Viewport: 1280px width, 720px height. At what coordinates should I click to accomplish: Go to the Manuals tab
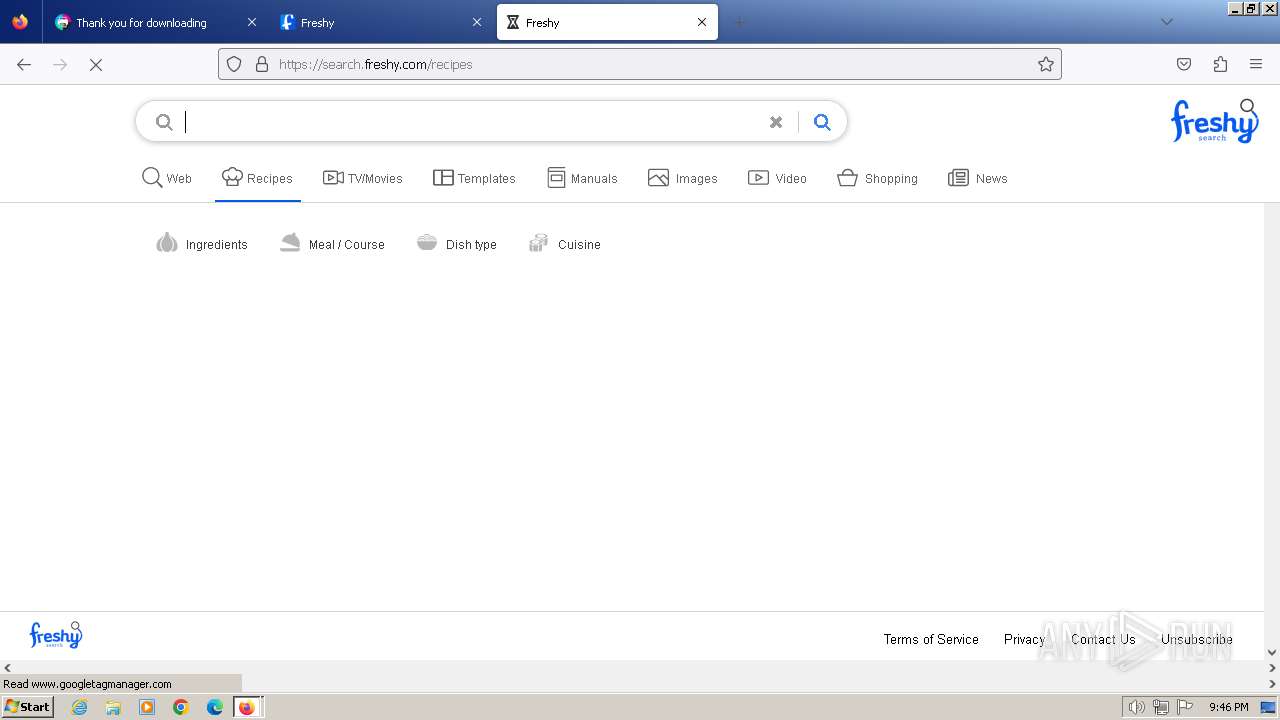point(582,178)
